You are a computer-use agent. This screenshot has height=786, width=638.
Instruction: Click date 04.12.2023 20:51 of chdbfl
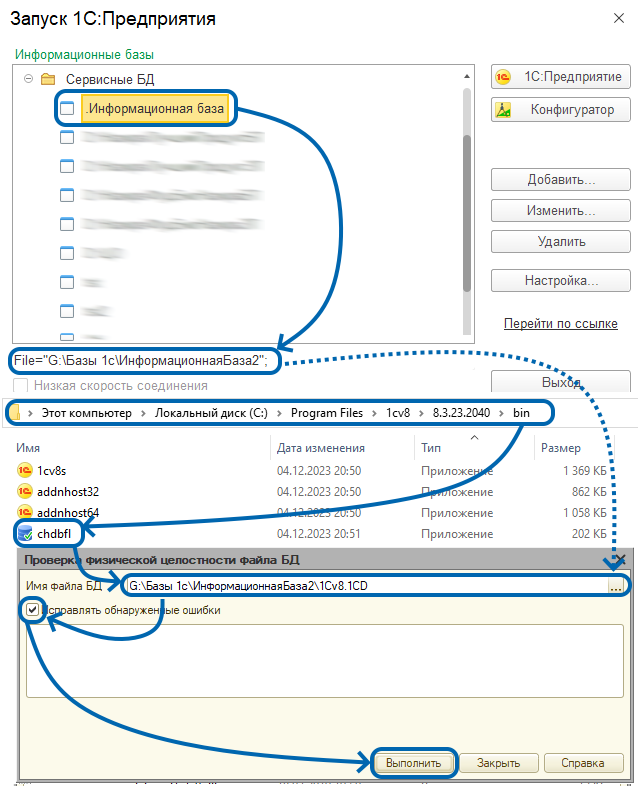pos(319,534)
